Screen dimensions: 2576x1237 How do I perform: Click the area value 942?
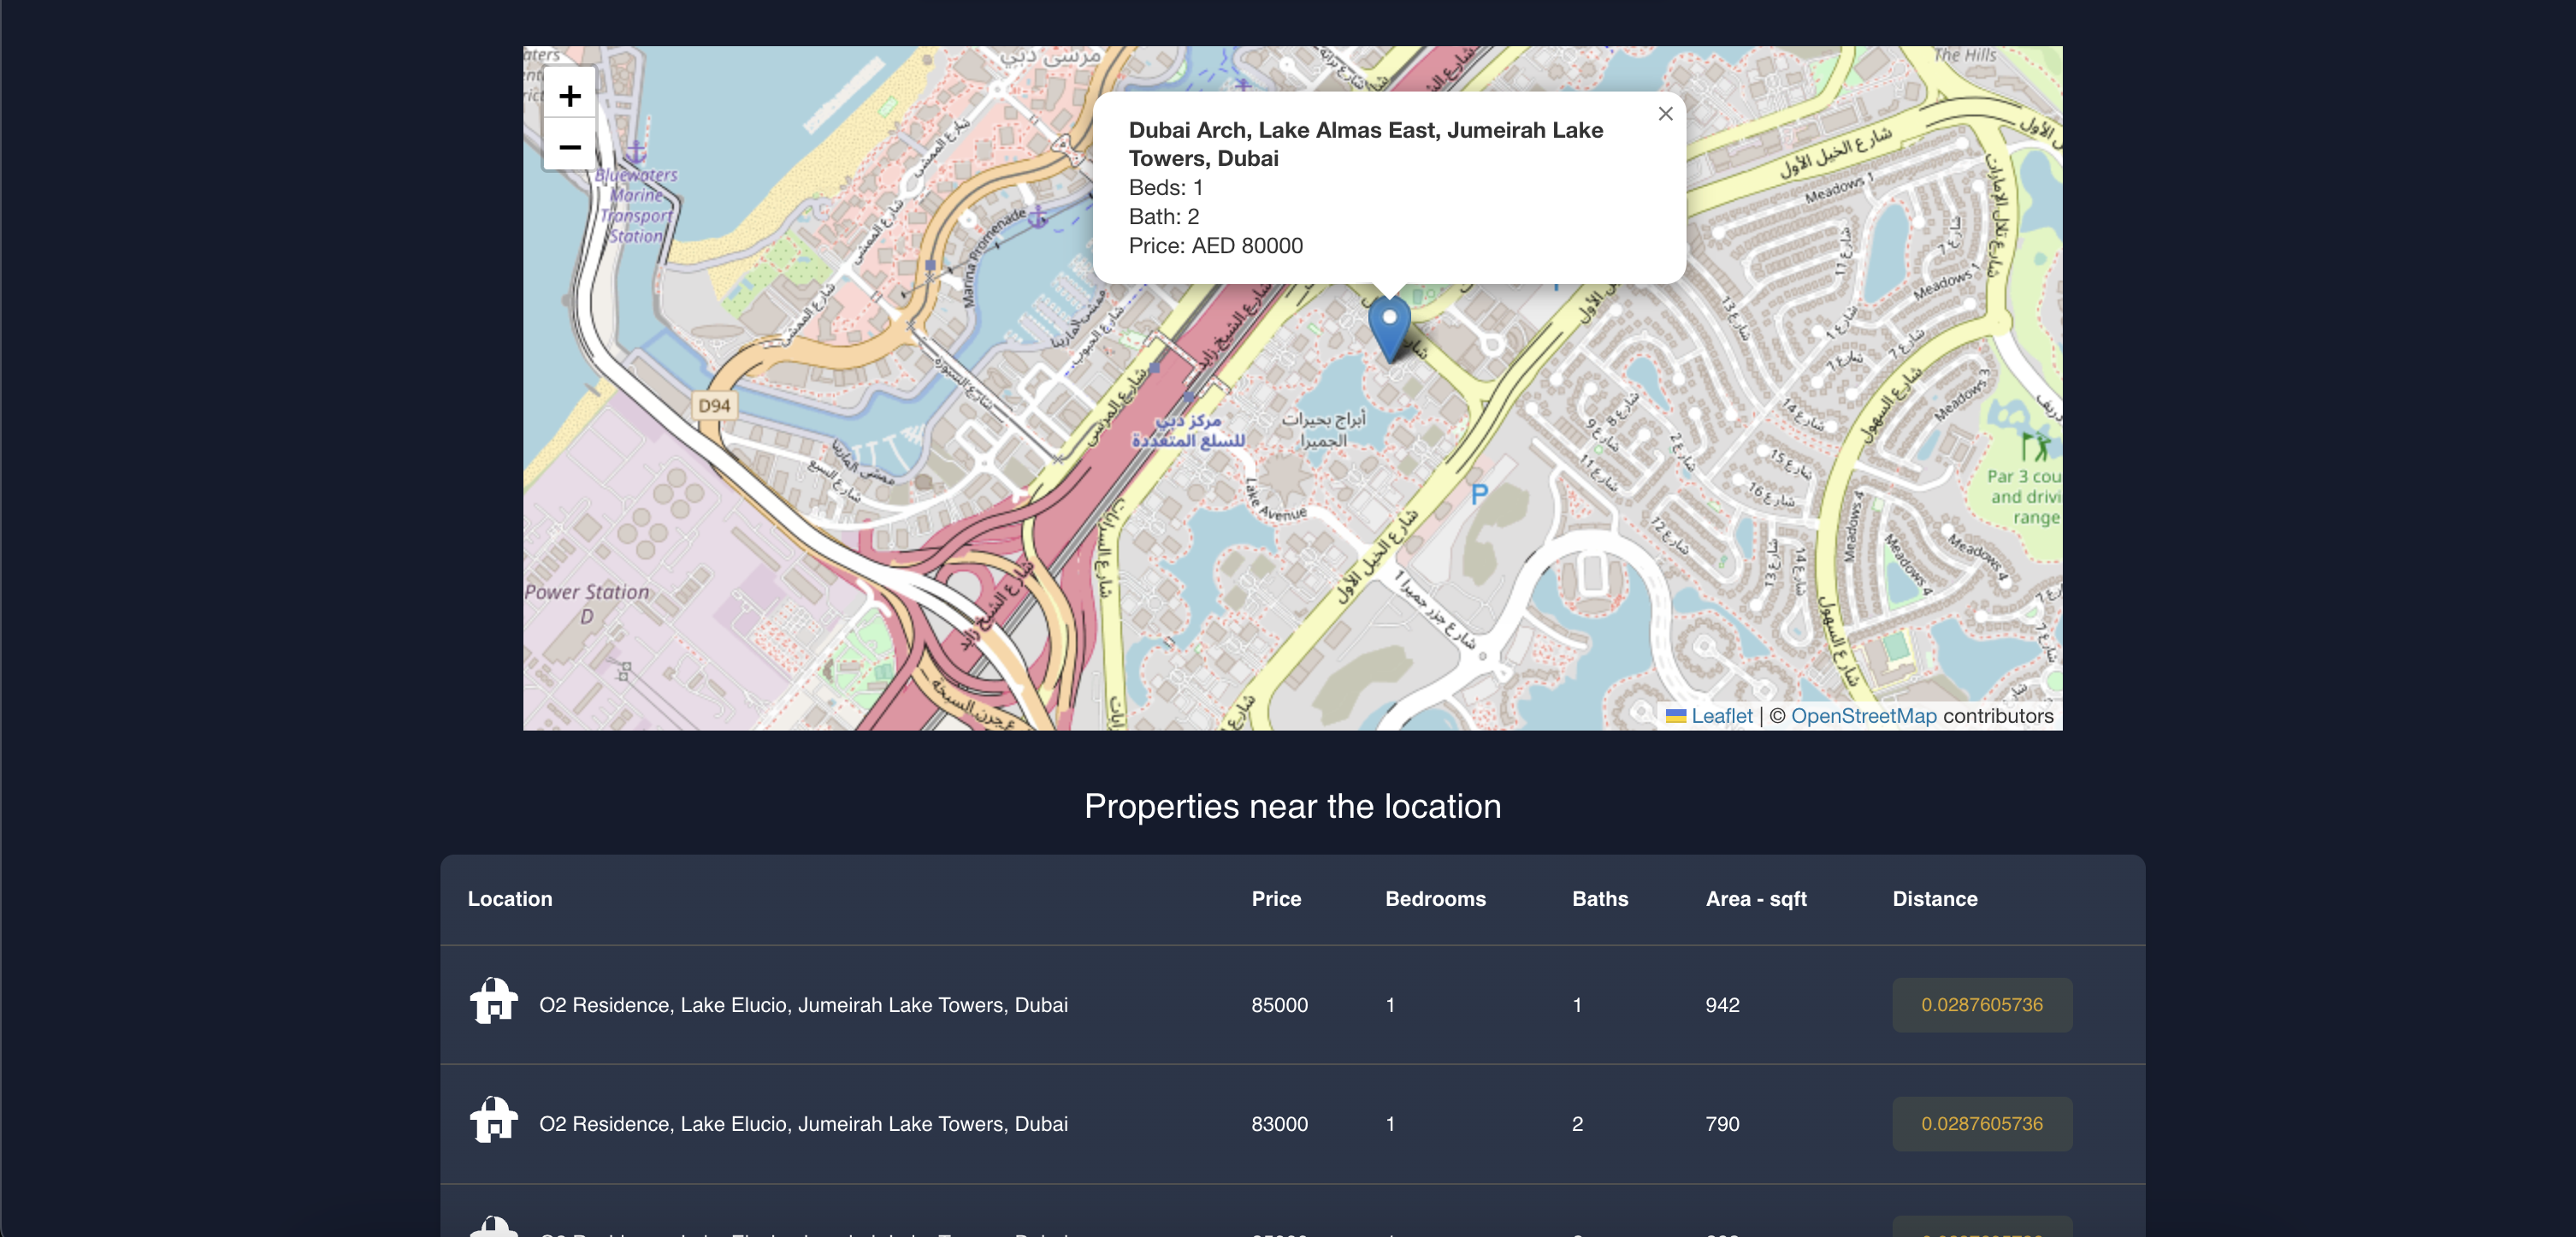click(1722, 1005)
